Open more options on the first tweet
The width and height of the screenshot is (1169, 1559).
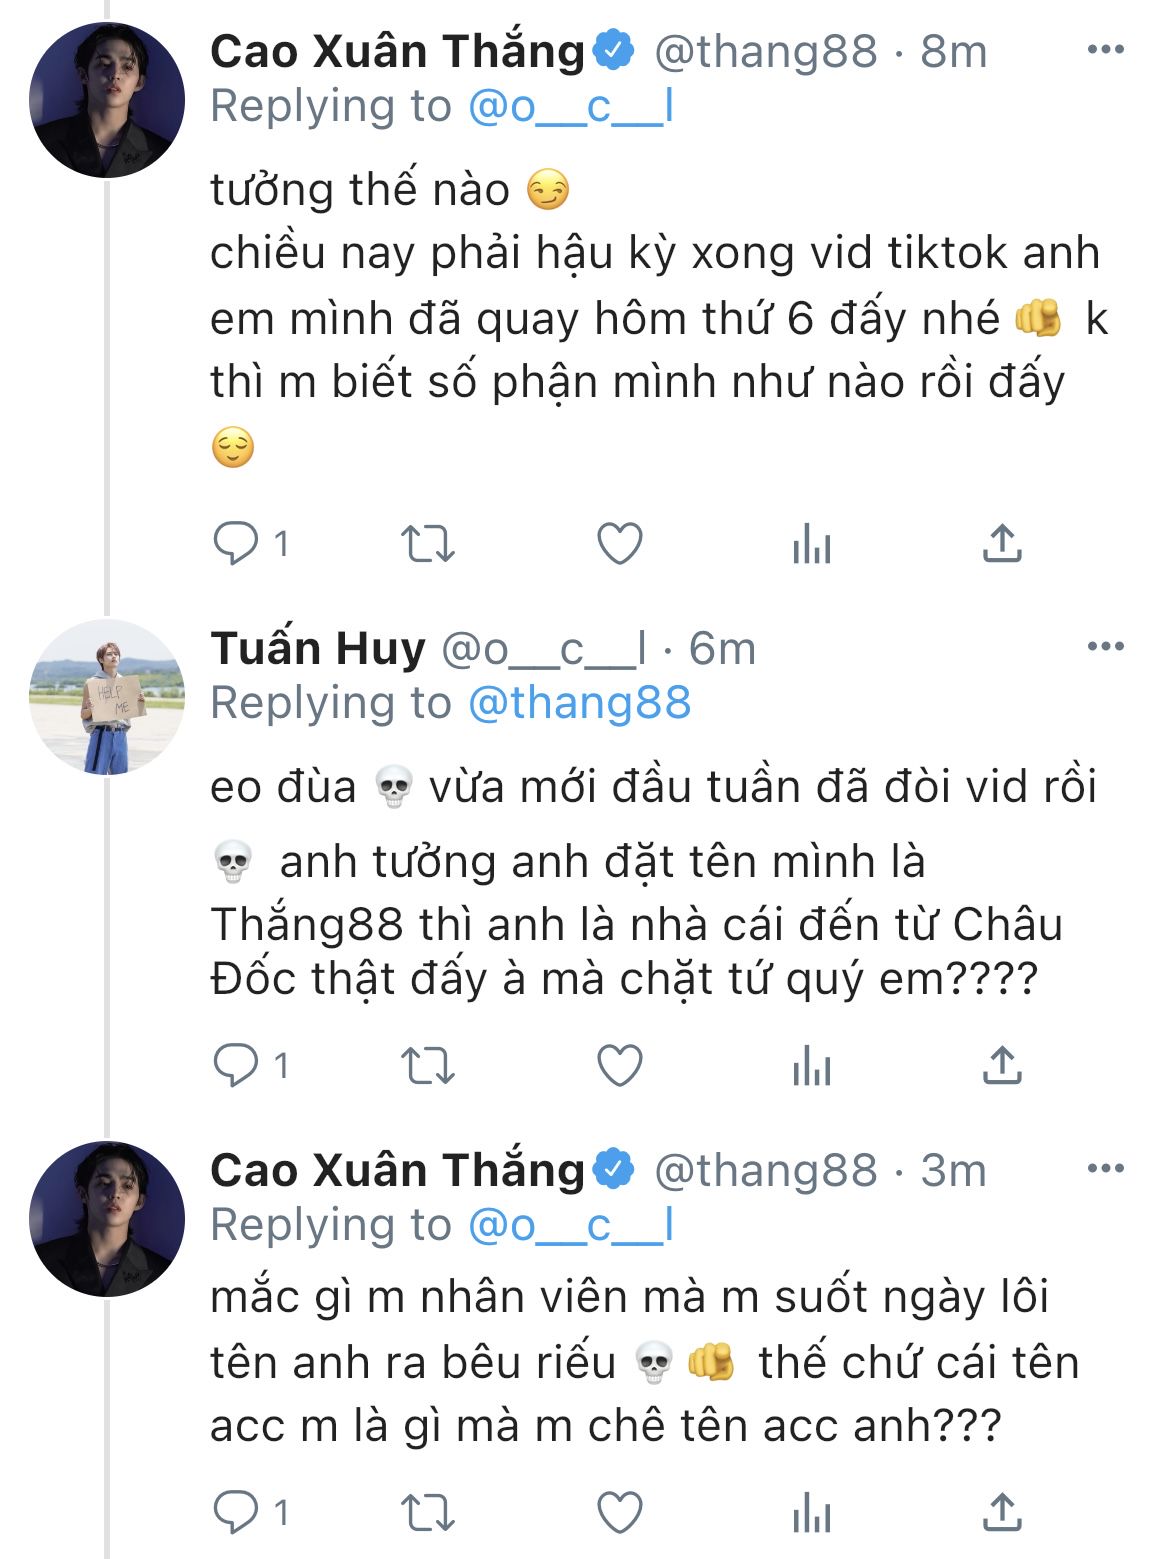(1105, 50)
